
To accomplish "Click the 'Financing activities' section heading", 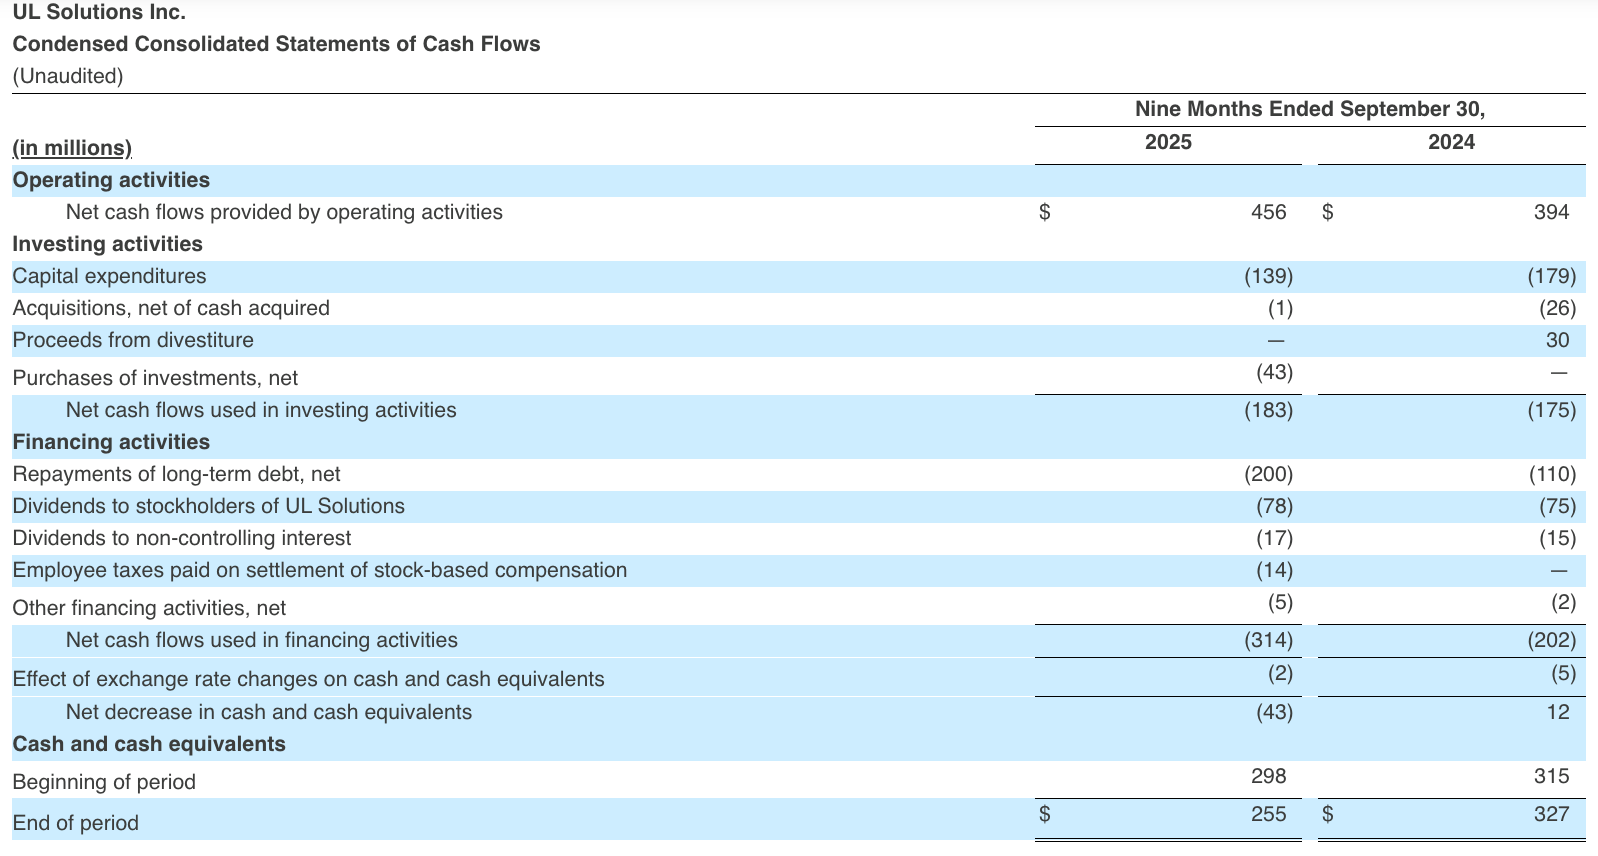I will tap(111, 442).
